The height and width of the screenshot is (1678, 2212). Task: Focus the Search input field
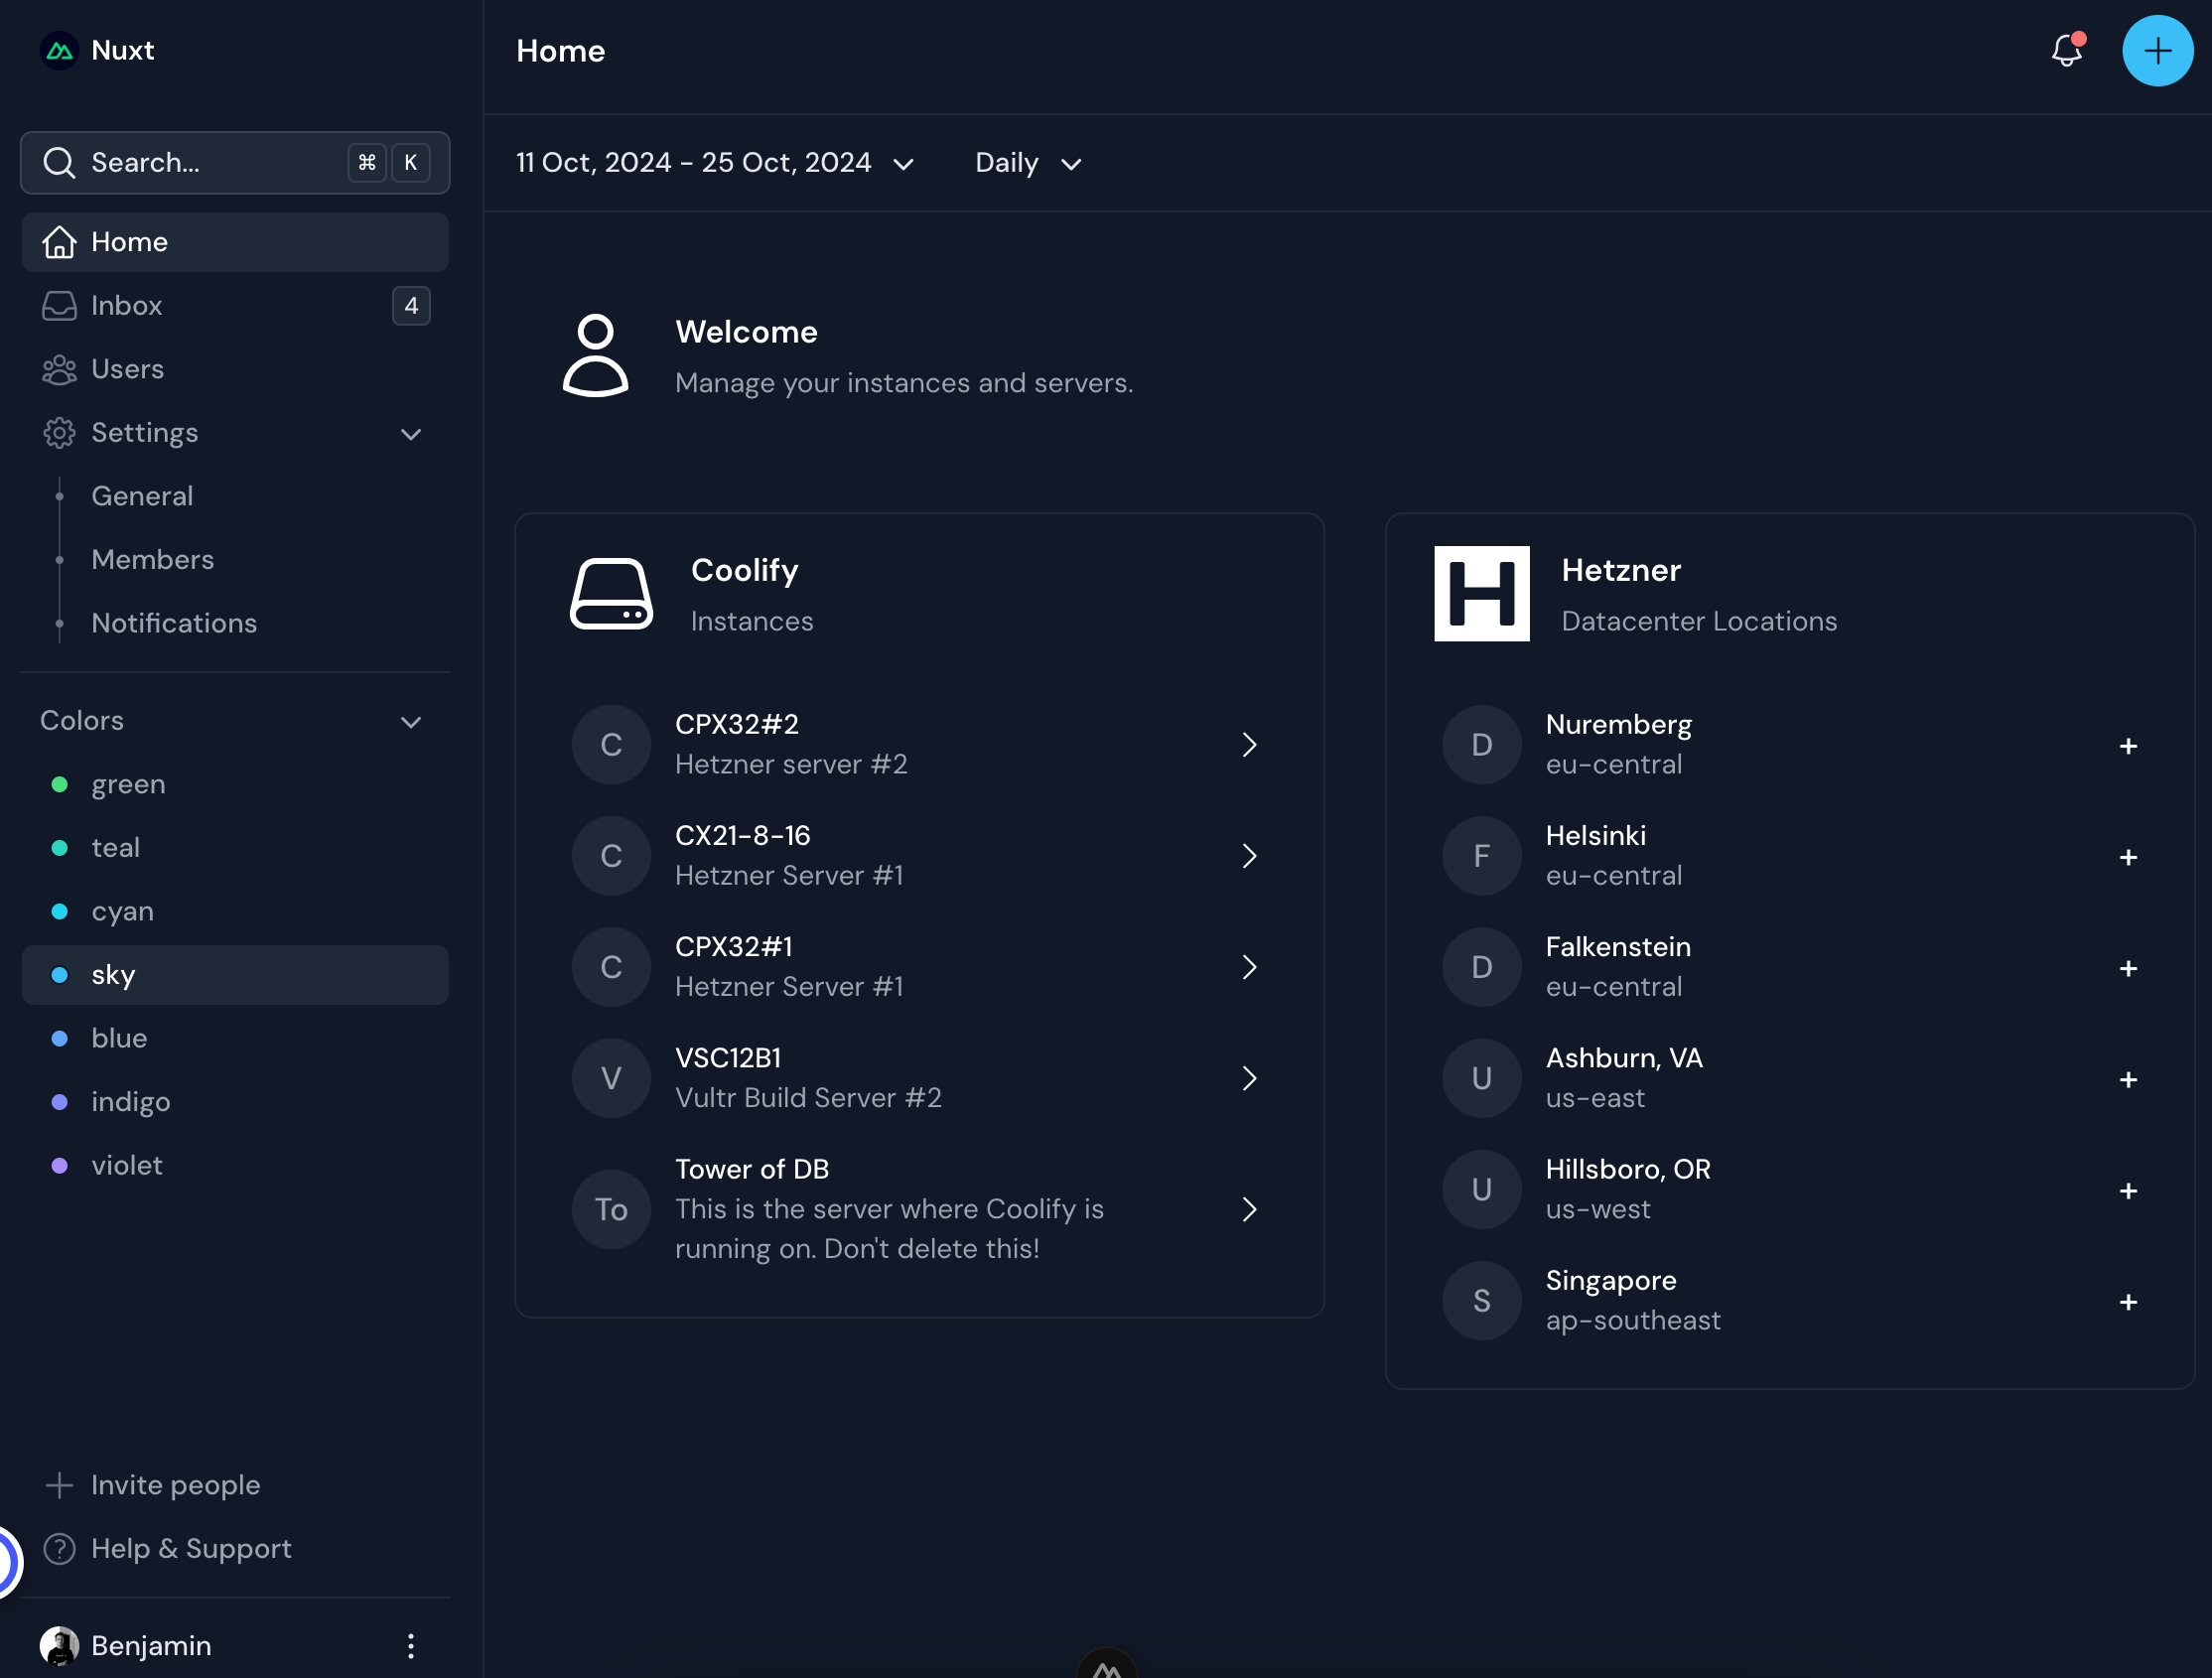tap(235, 162)
